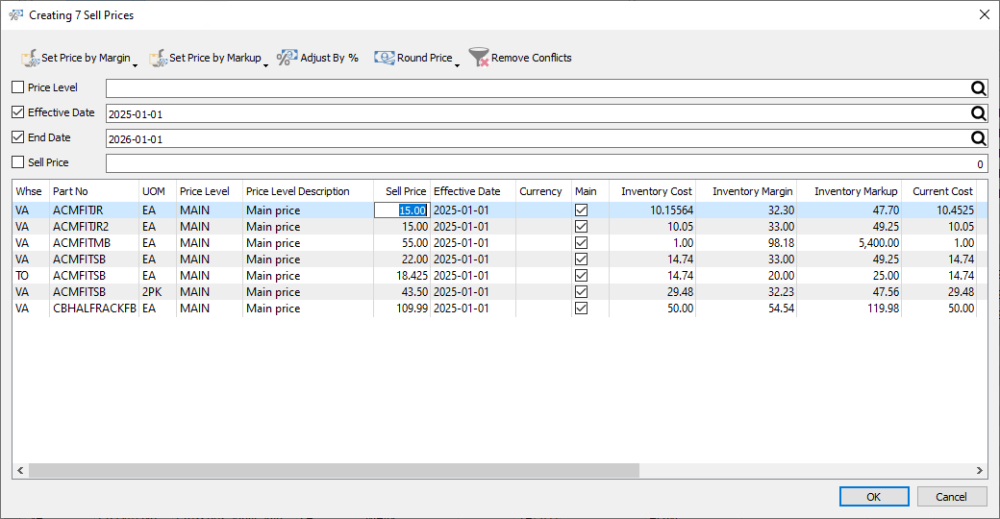
Task: Click the Sell Price input field
Action: pyautogui.click(x=547, y=163)
